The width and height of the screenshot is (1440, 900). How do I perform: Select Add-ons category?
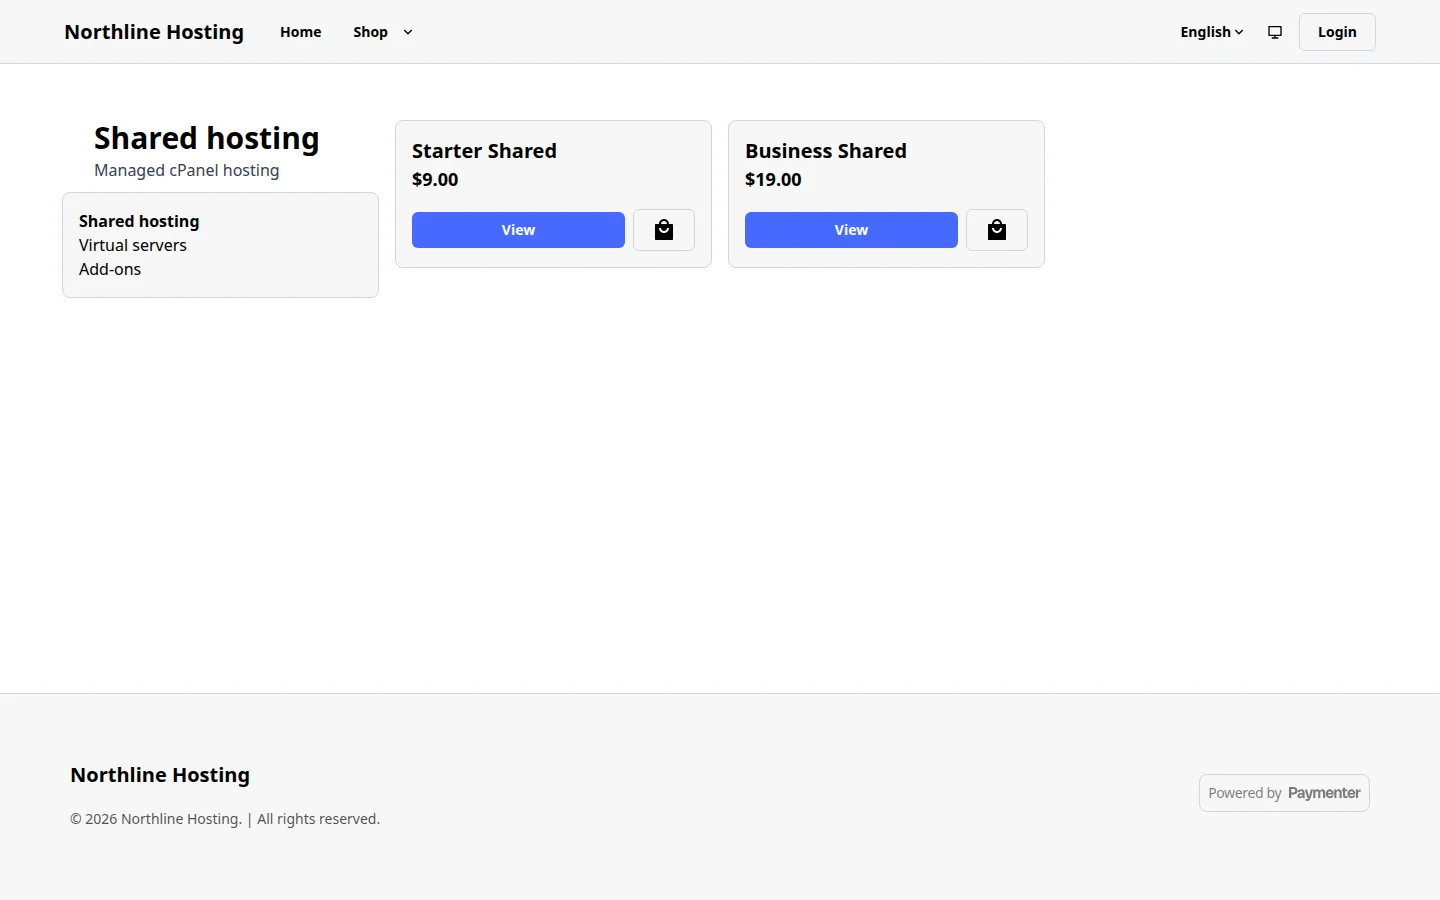click(110, 269)
